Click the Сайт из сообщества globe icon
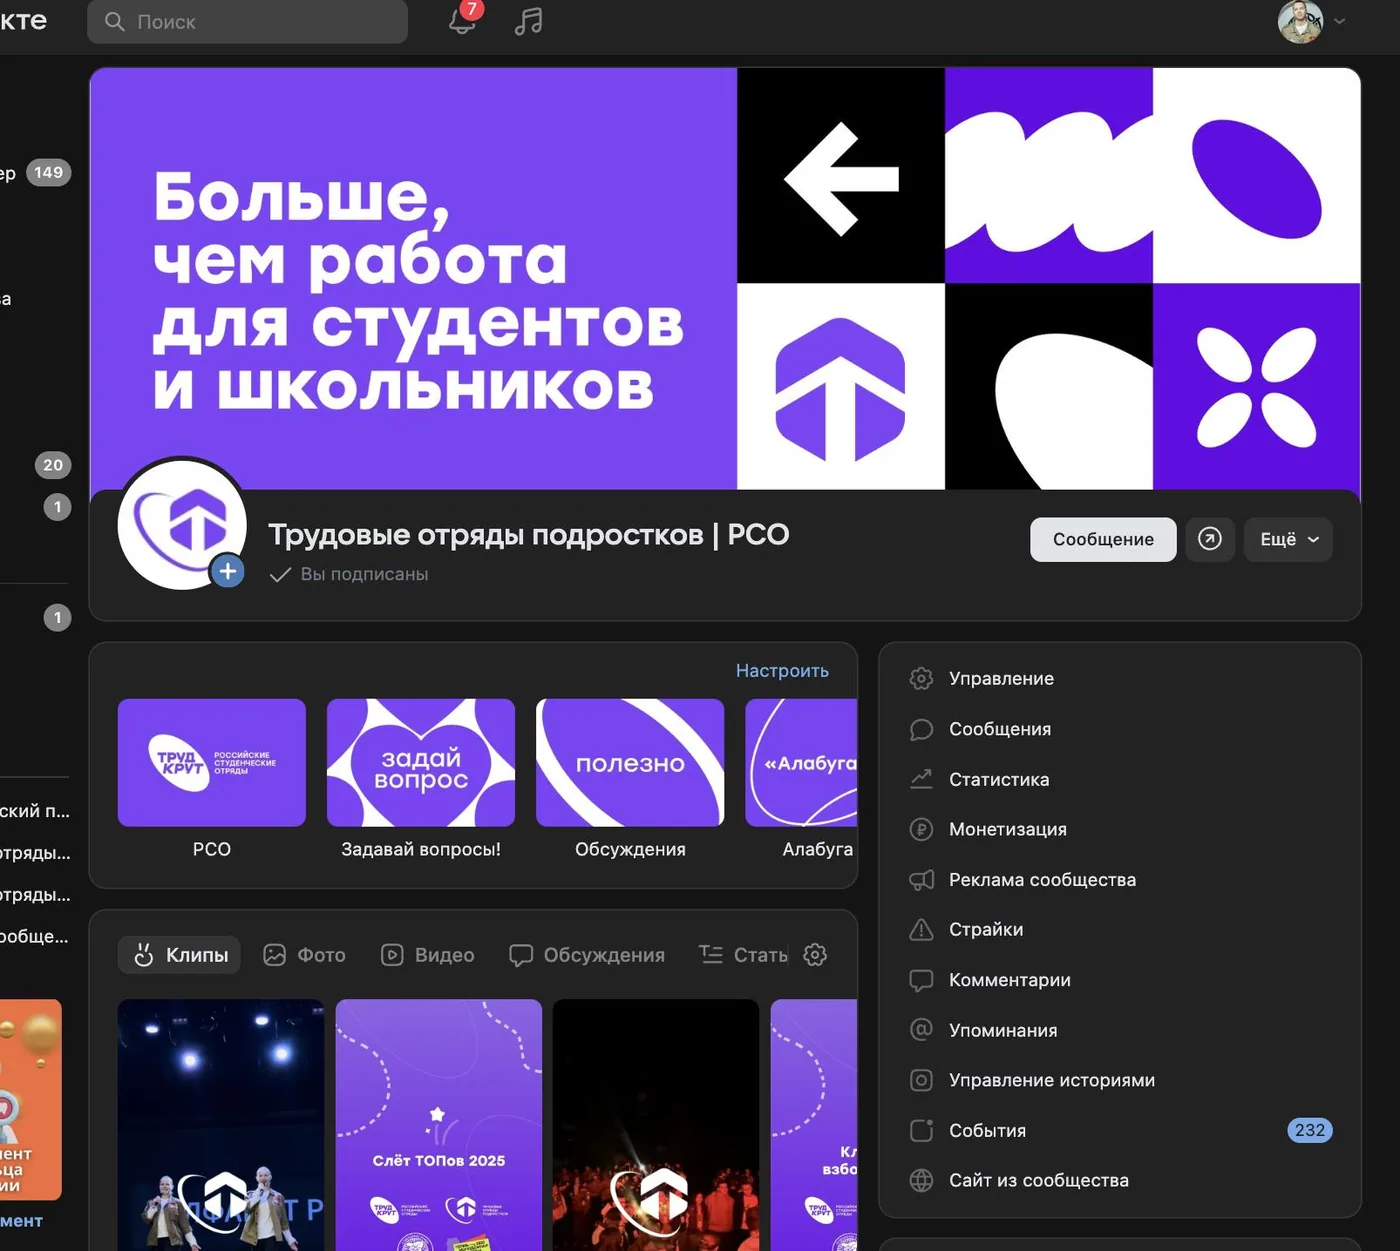Image resolution: width=1400 pixels, height=1251 pixels. (921, 1180)
